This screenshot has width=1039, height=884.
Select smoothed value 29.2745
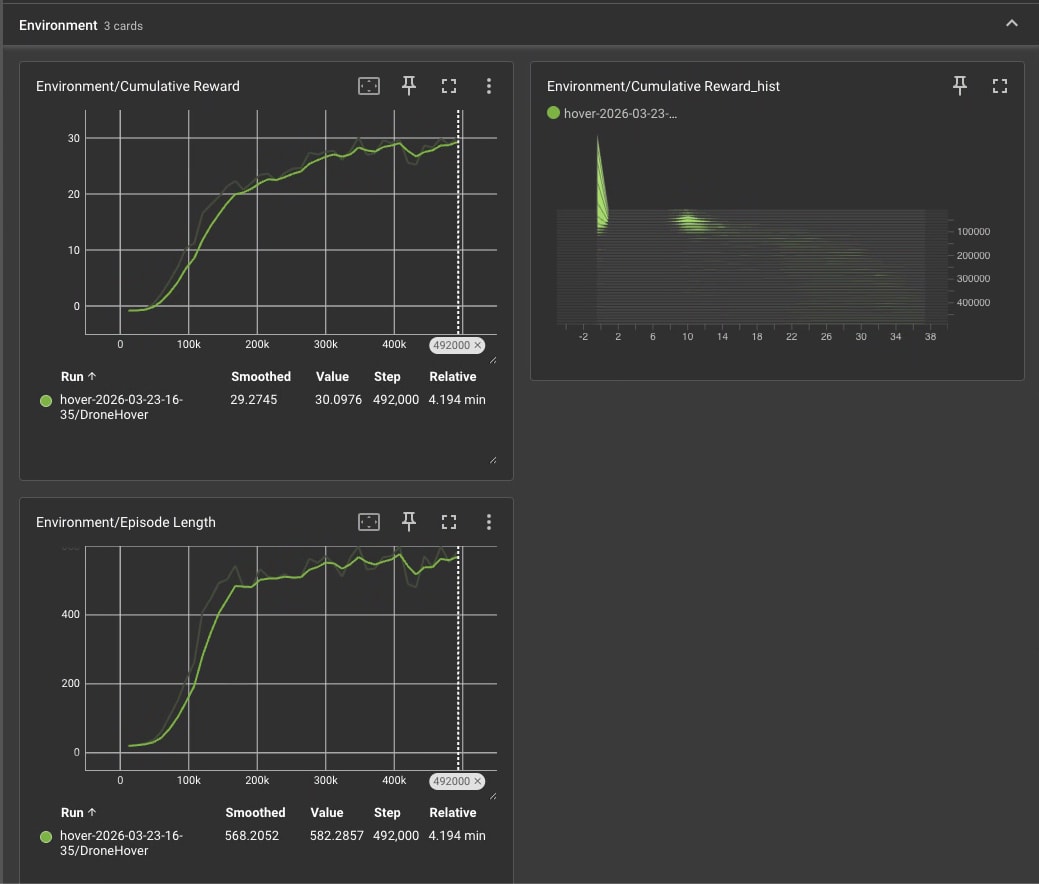pos(254,400)
